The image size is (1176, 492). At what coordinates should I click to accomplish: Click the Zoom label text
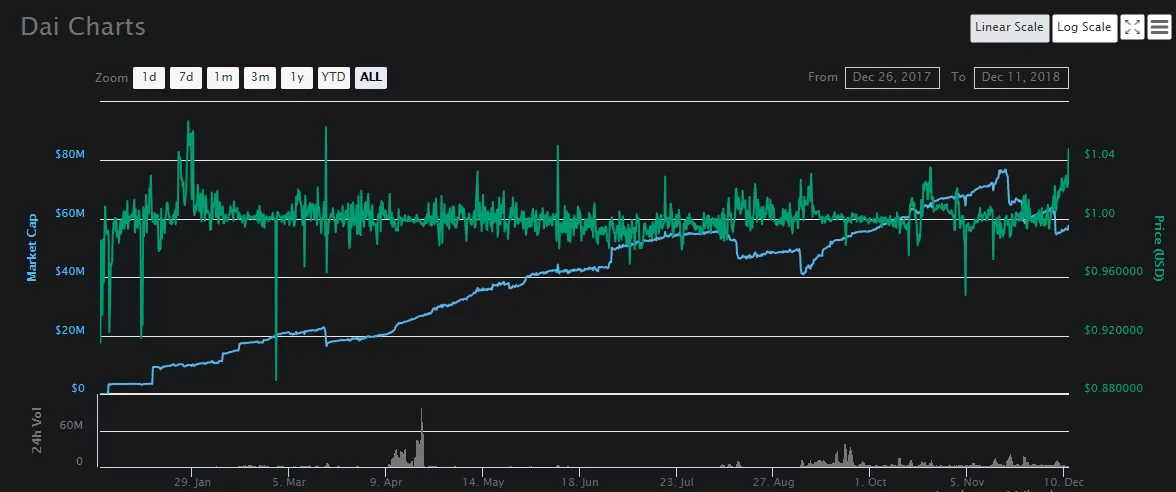[x=112, y=77]
